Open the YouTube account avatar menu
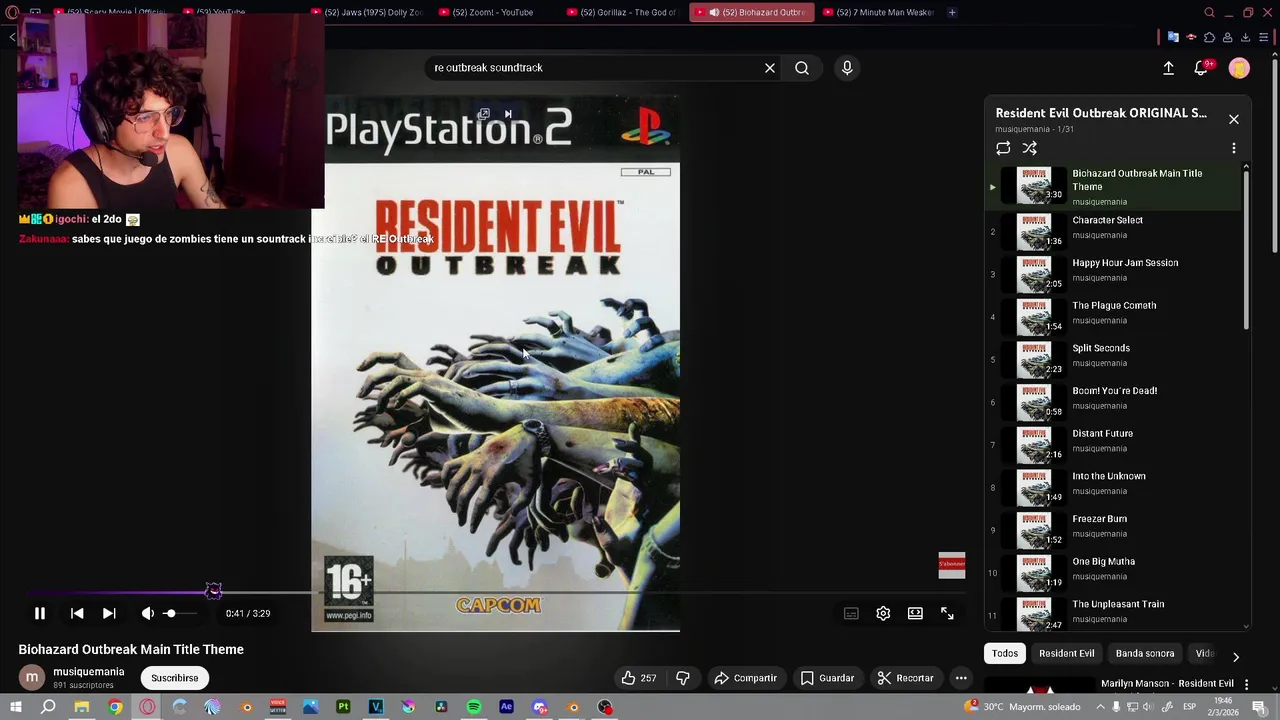Screen dimensions: 1280x720 (x=1239, y=68)
